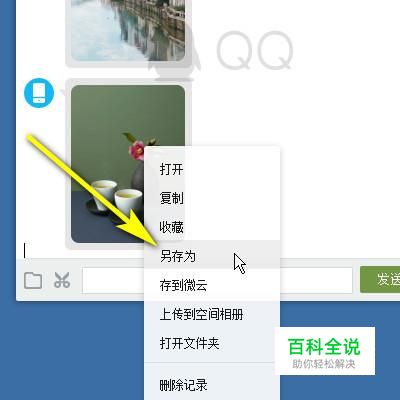Select the scissors screenshot tool
This screenshot has height=400, width=400.
(x=62, y=280)
